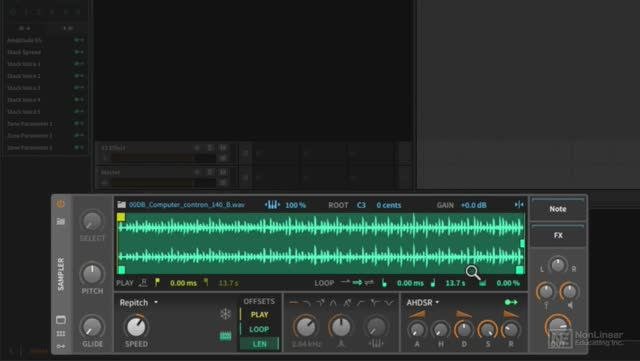
Task: Click the SELECT knob
Action: 92,221
